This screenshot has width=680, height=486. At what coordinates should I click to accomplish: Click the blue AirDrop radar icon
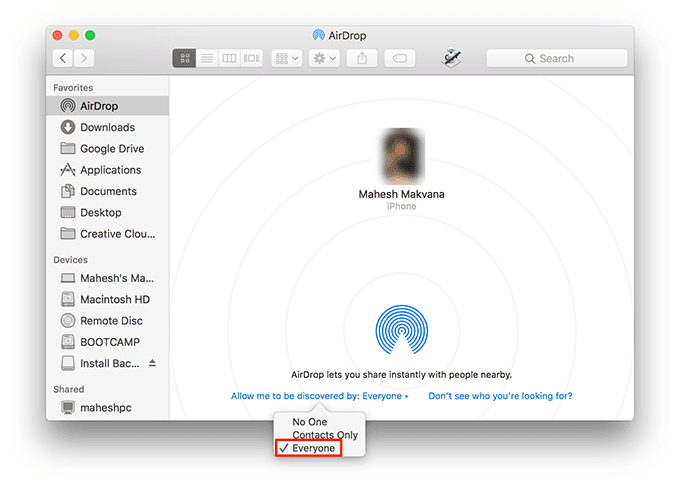[402, 329]
